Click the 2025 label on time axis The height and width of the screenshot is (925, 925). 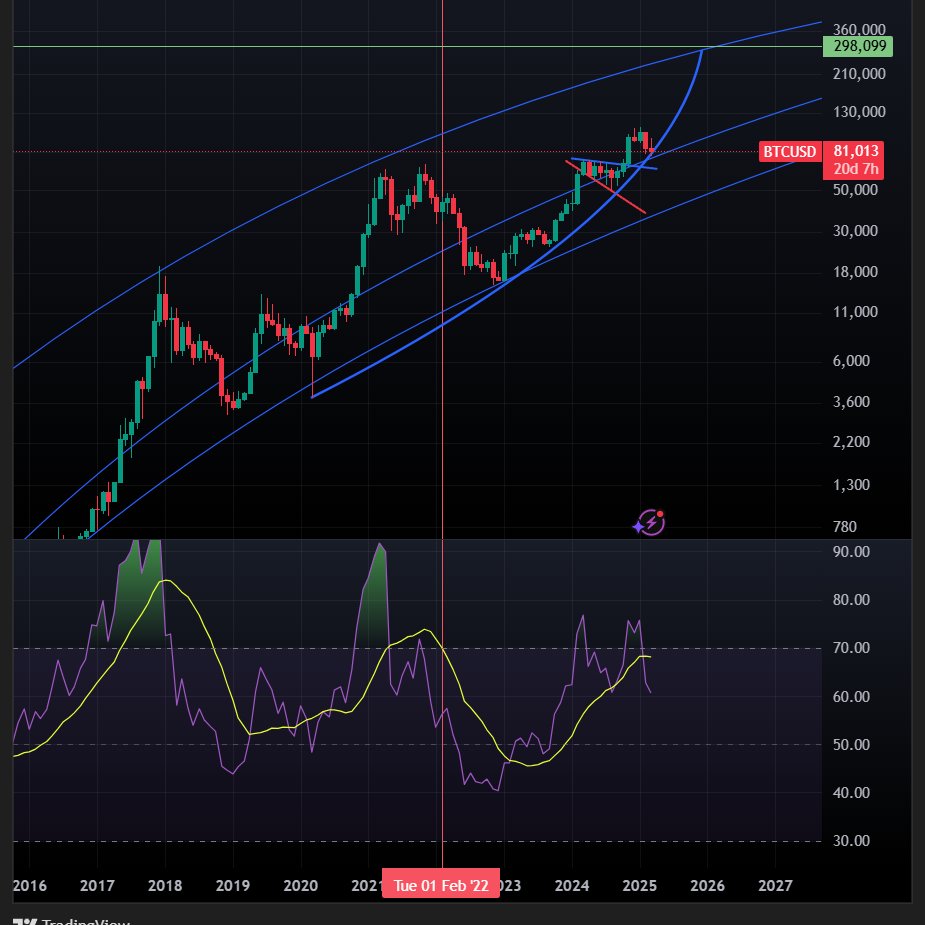pos(639,885)
